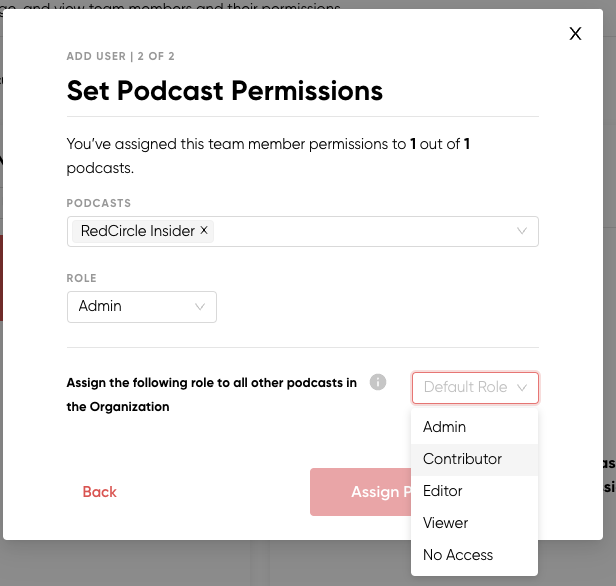616x586 pixels.
Task: Click the RedCircle Insider tag label
Action: pyautogui.click(x=138, y=231)
